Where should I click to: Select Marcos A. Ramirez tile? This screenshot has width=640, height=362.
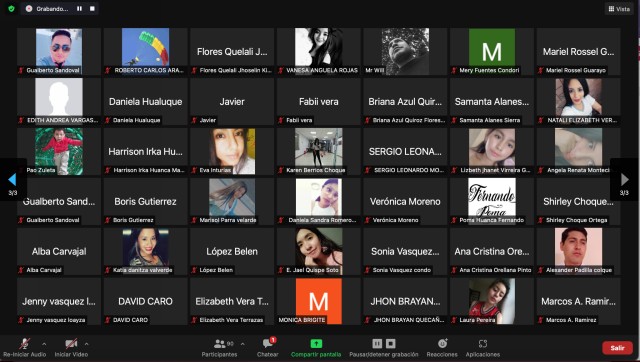pyautogui.click(x=578, y=302)
